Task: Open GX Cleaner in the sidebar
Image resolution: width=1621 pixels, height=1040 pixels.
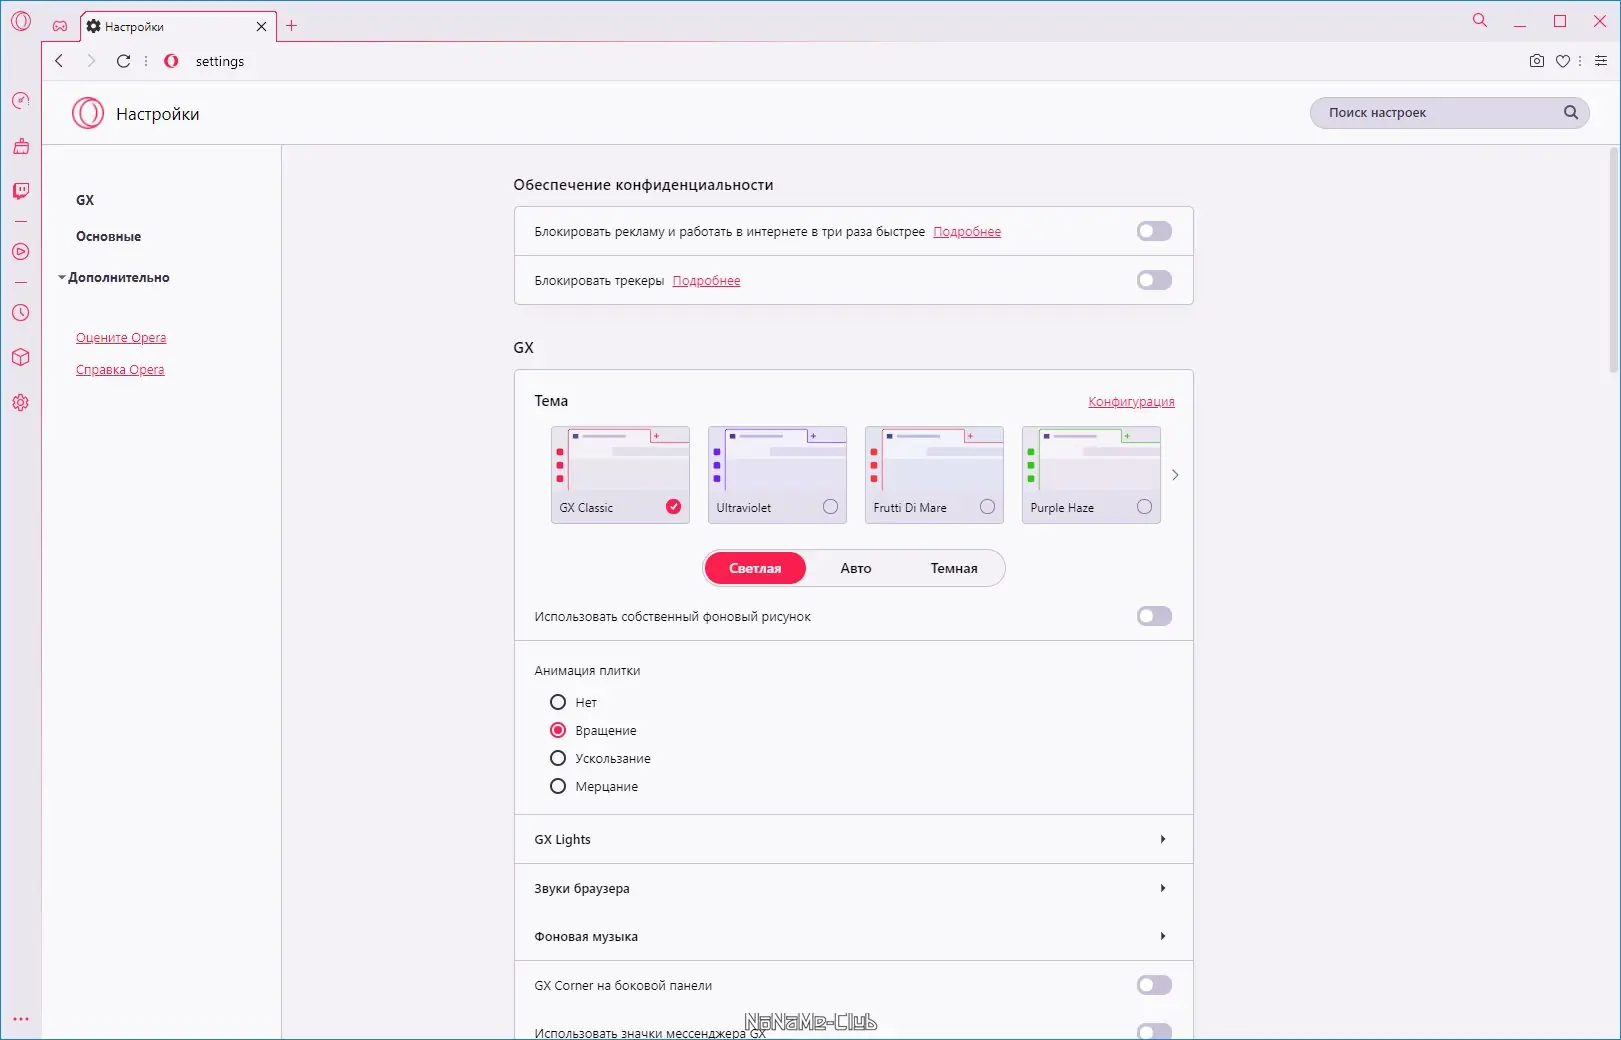Action: (x=21, y=146)
